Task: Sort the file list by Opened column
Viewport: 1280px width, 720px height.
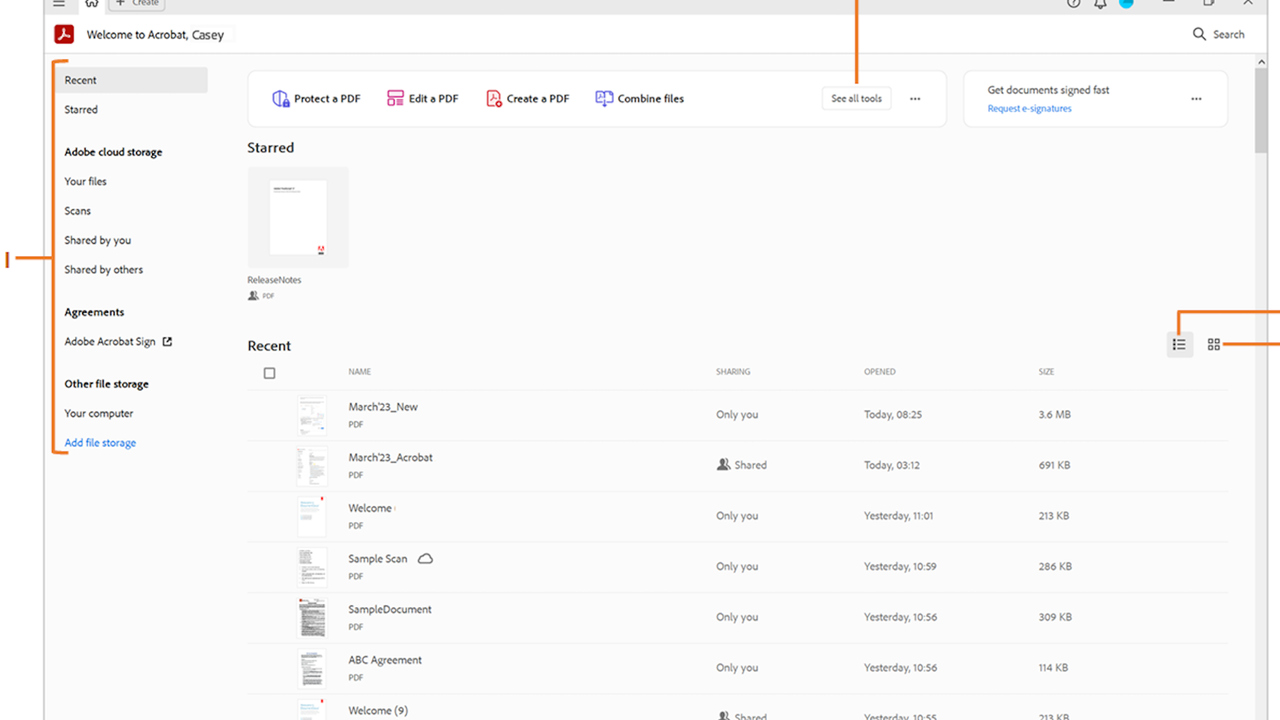Action: point(880,372)
